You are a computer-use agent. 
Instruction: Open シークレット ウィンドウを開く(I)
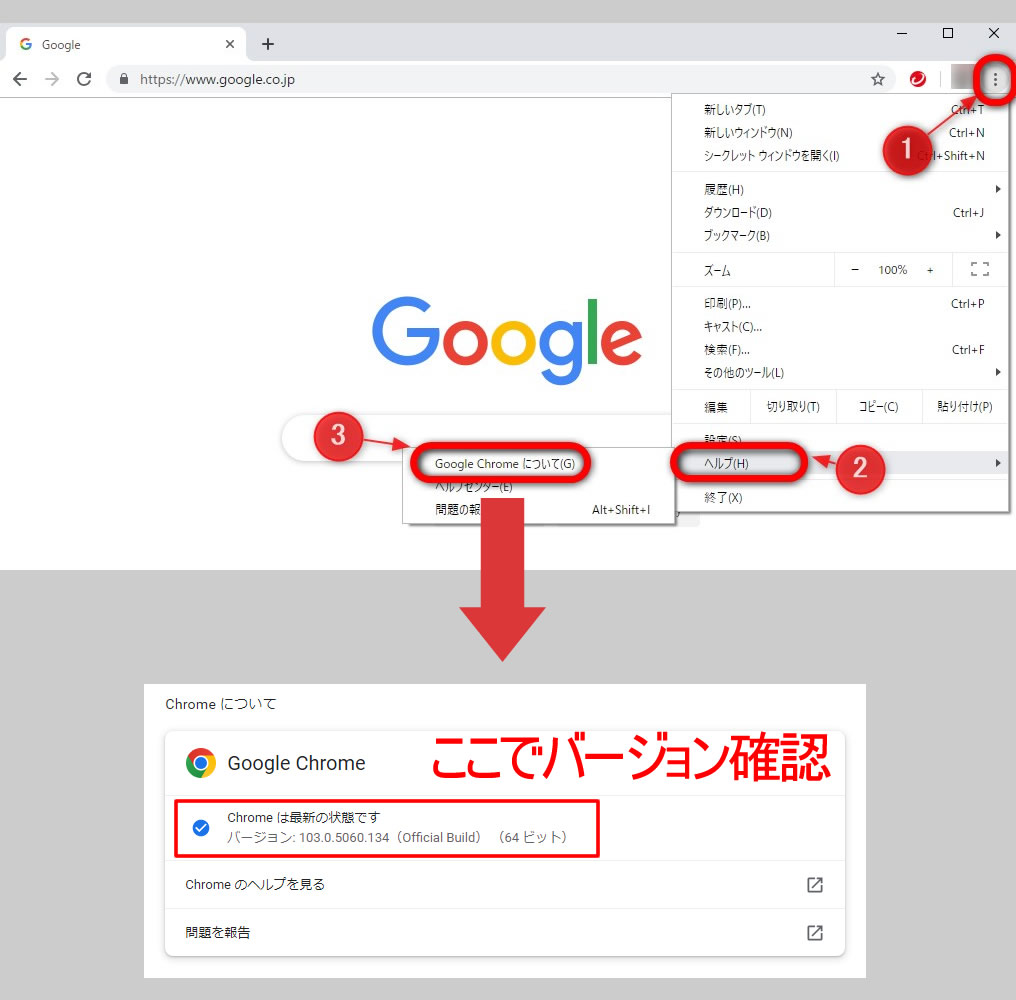click(x=840, y=156)
